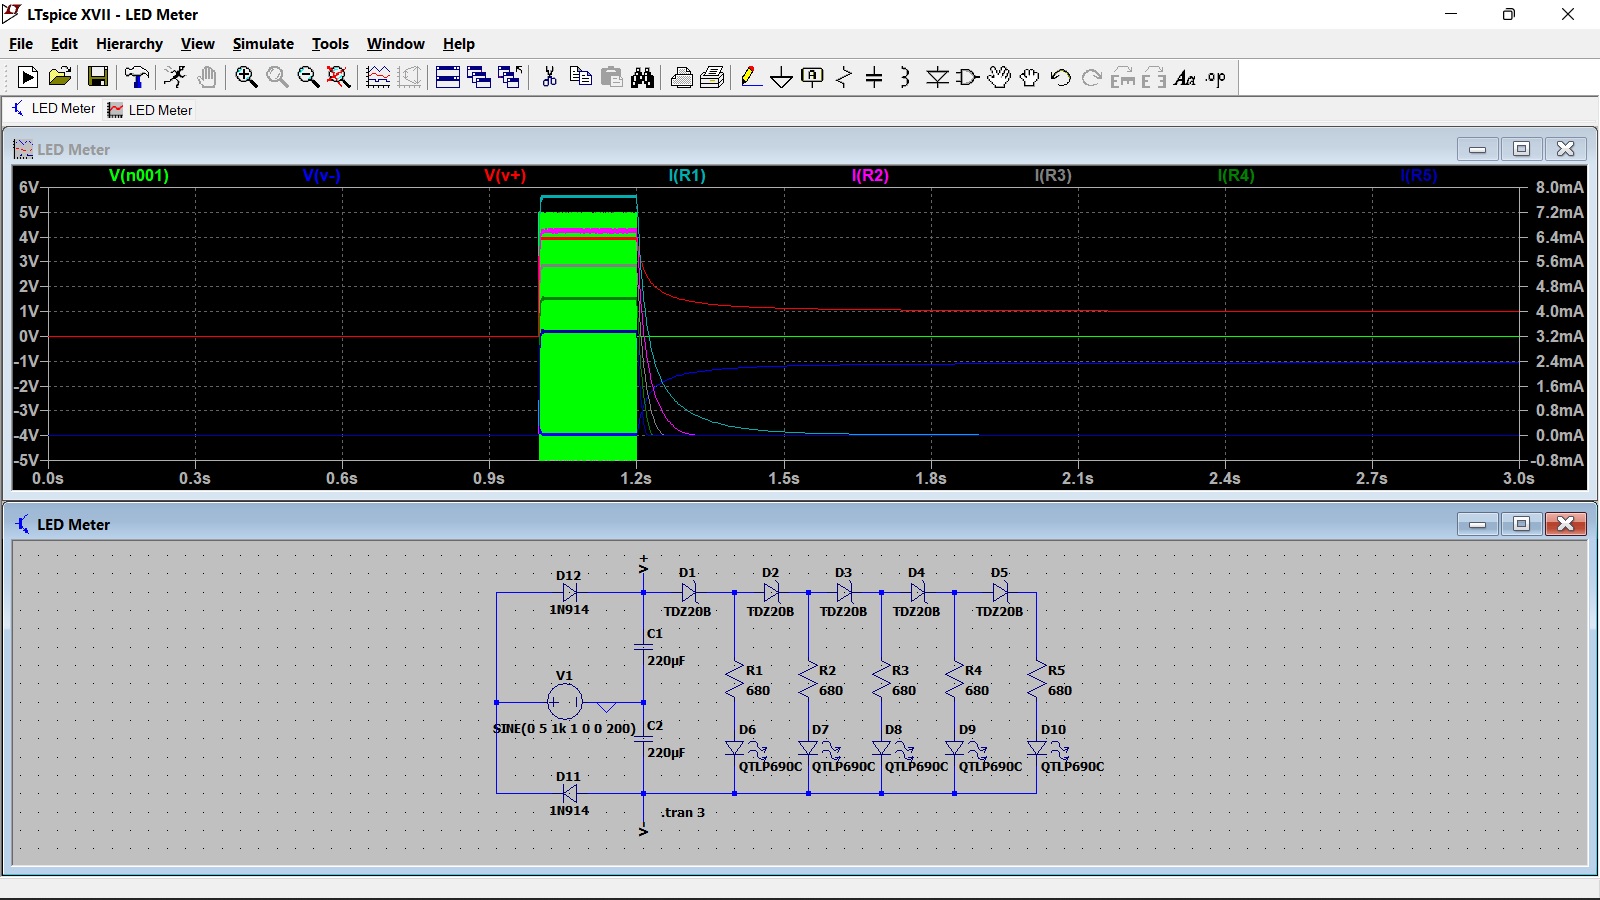
Task: Click the Zoom to Fit icon
Action: 339,77
